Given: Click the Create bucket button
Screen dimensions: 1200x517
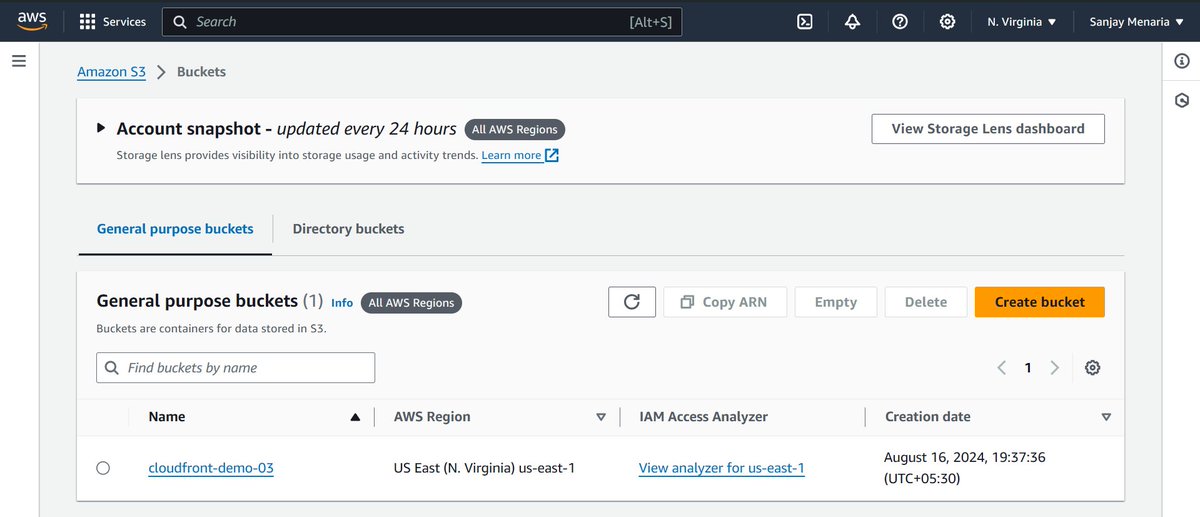Looking at the screenshot, I should click(x=1040, y=302).
